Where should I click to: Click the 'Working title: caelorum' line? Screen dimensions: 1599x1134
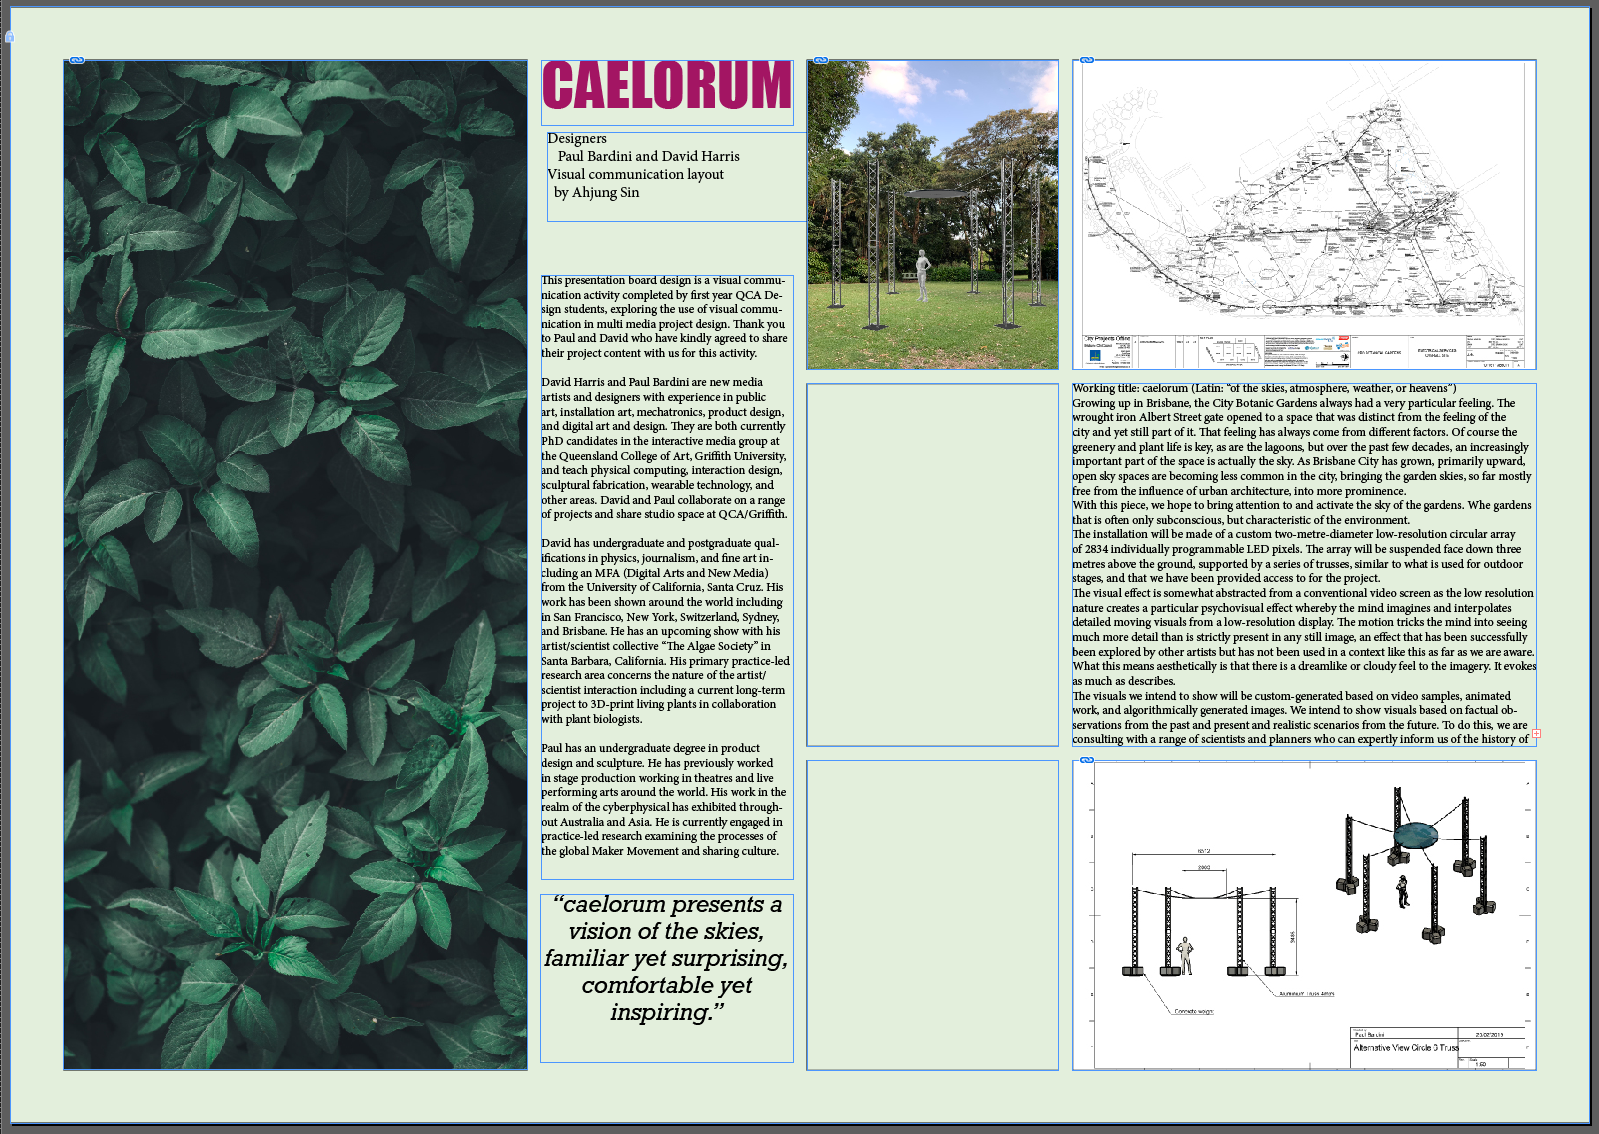pos(1264,388)
